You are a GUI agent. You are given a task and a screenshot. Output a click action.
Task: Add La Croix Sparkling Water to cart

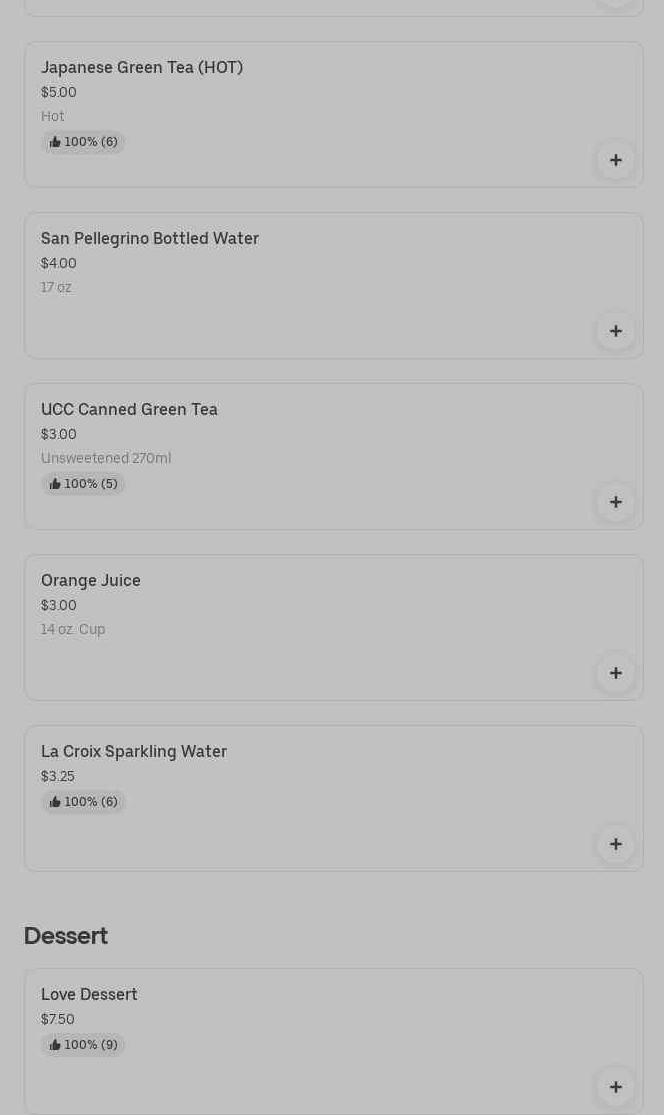(615, 844)
